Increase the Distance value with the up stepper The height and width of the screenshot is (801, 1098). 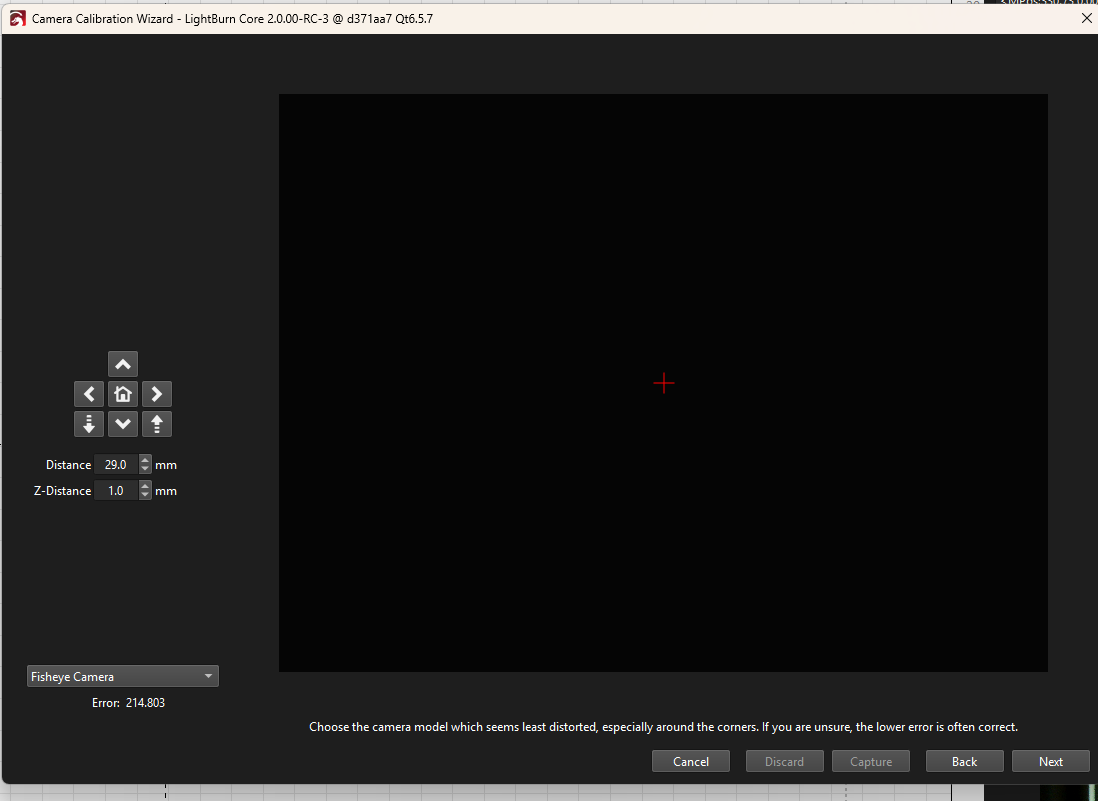(146, 460)
